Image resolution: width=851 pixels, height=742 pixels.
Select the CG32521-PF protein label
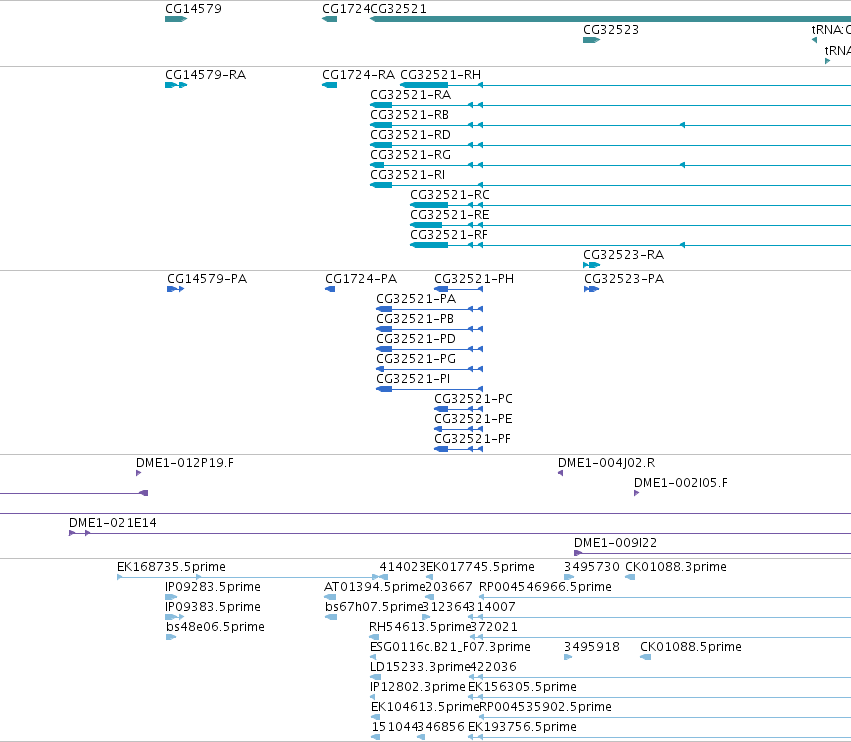pos(472,439)
